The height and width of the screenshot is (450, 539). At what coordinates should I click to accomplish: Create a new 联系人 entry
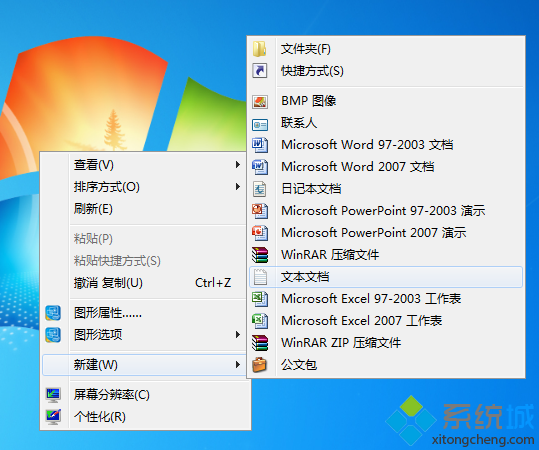pos(386,123)
